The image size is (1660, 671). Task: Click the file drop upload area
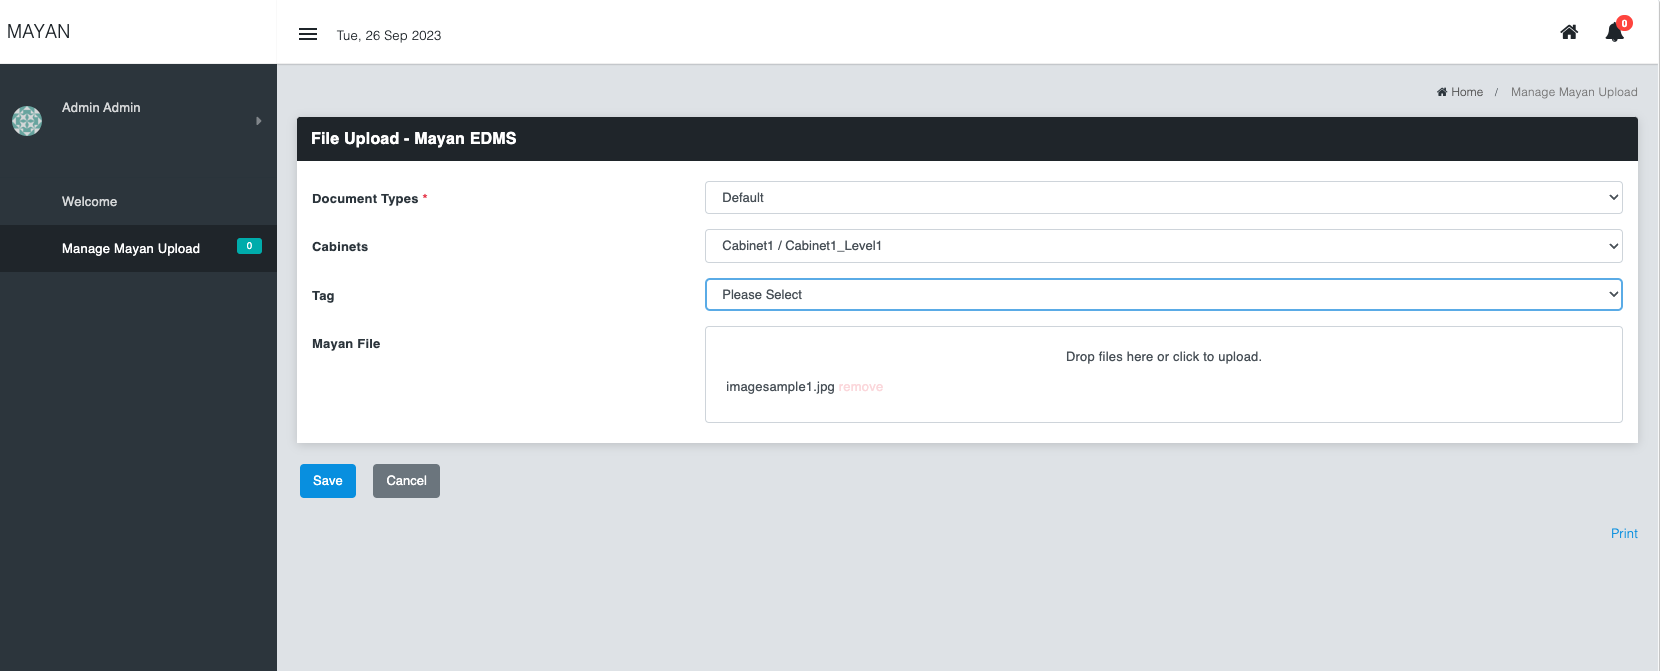pyautogui.click(x=1163, y=357)
